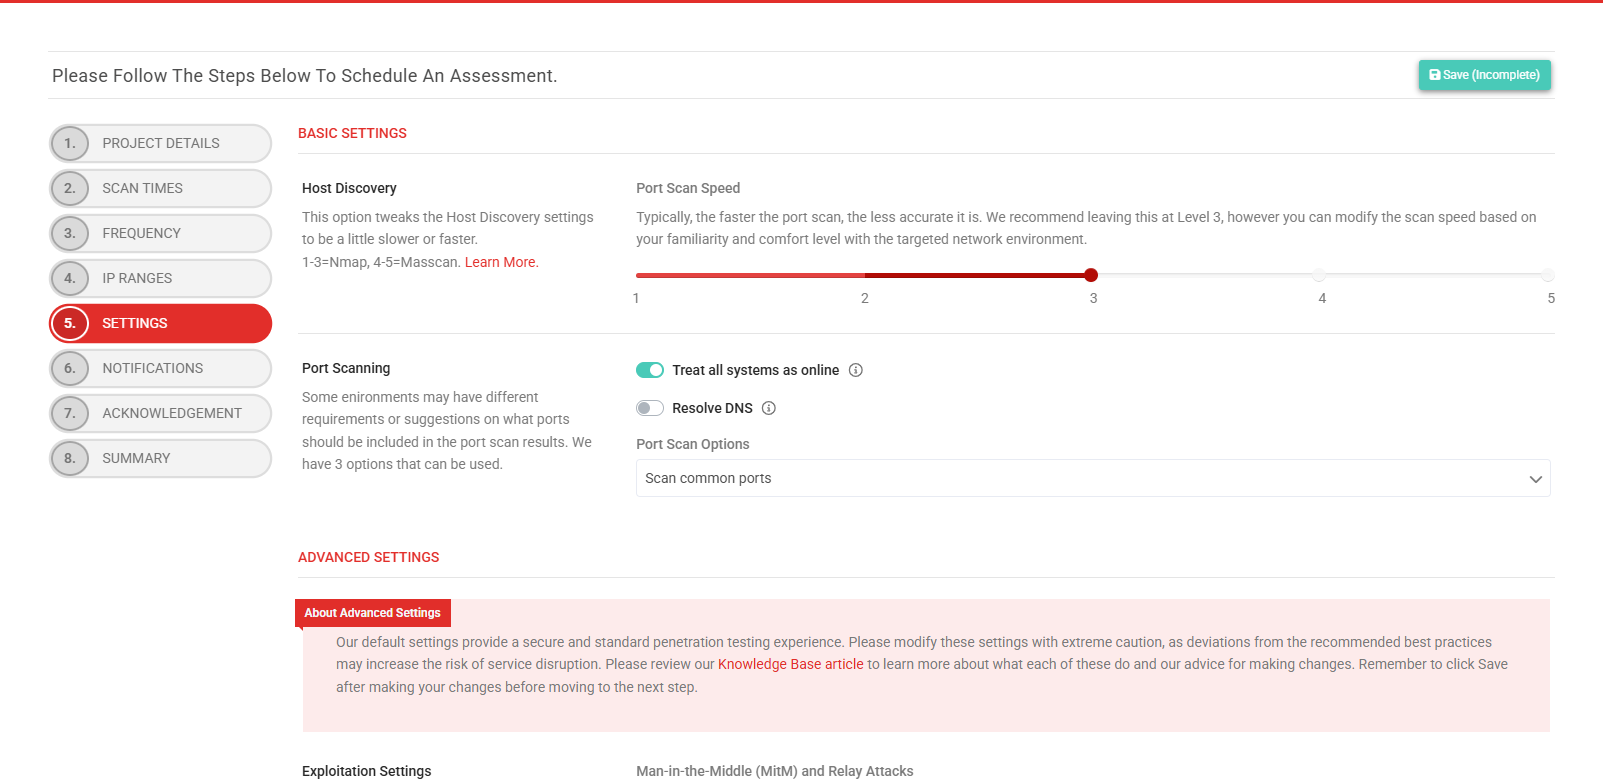Image resolution: width=1603 pixels, height=783 pixels.
Task: Click the step 8 number circle
Action: (x=70, y=458)
